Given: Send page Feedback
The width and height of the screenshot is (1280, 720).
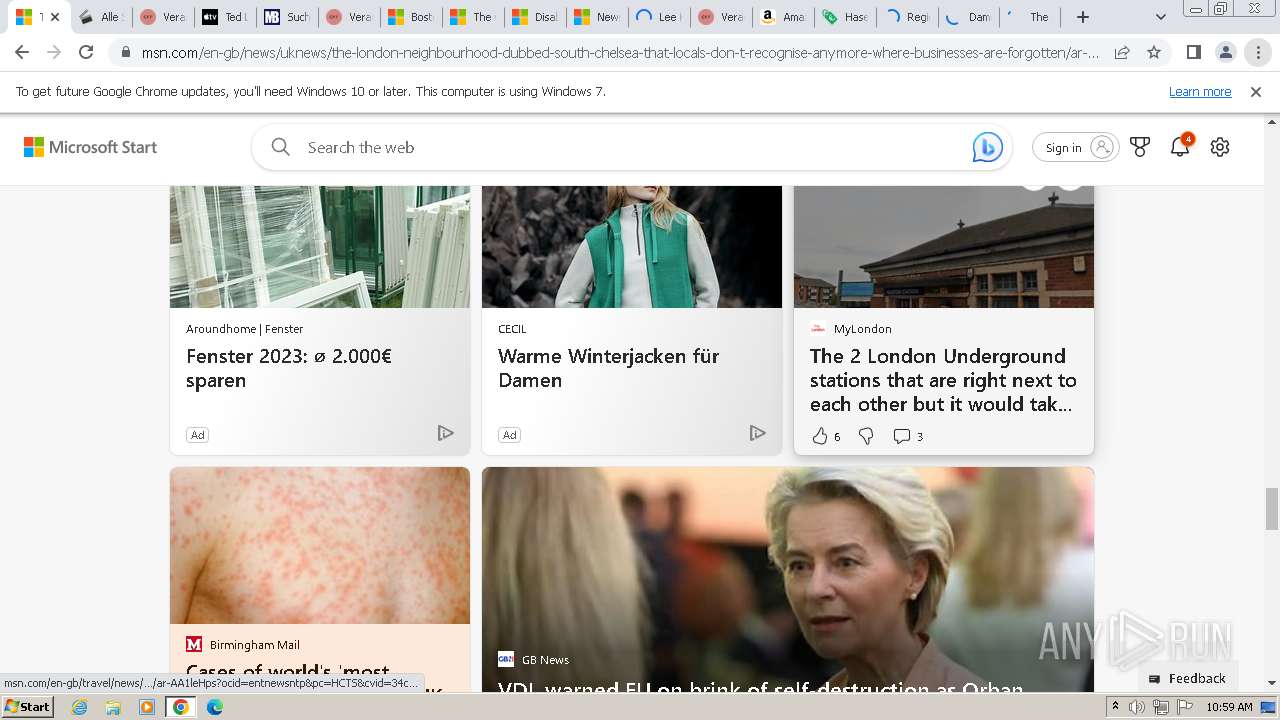Looking at the screenshot, I should pyautogui.click(x=1187, y=678).
